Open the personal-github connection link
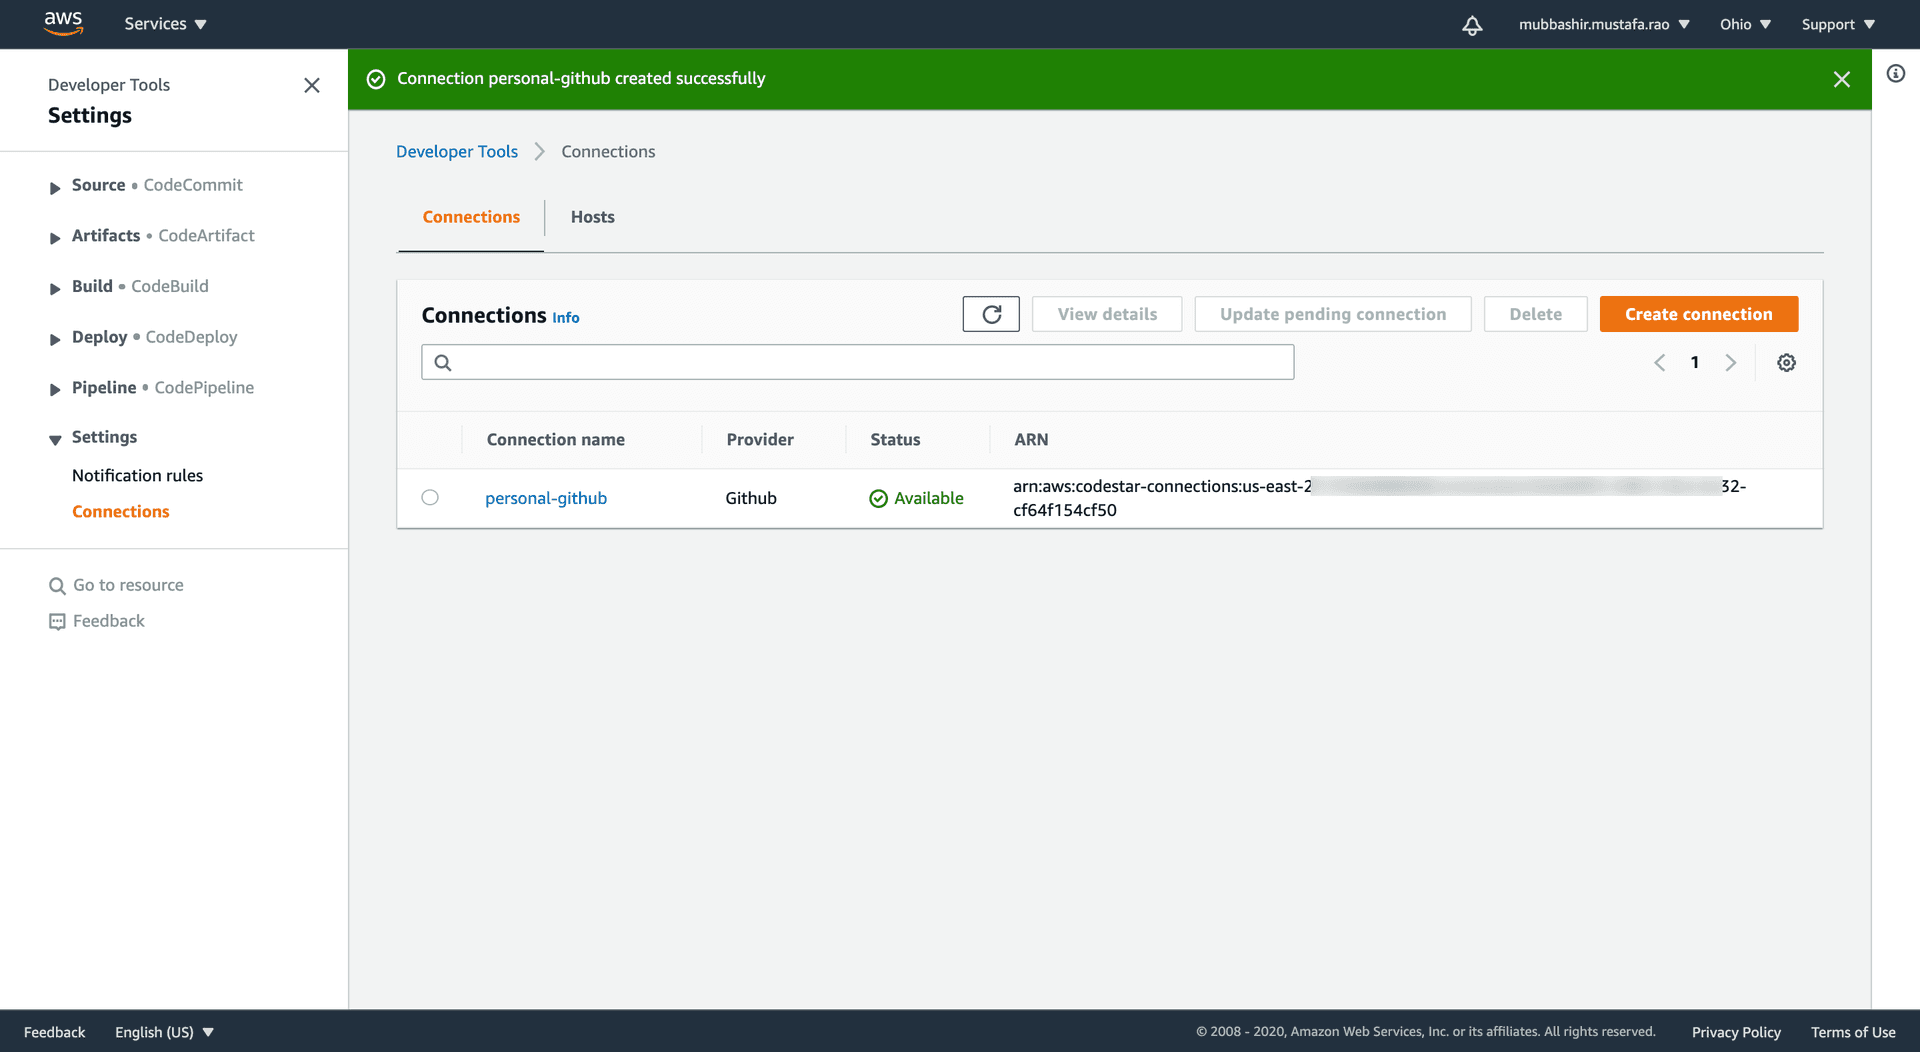This screenshot has height=1052, width=1920. point(546,498)
